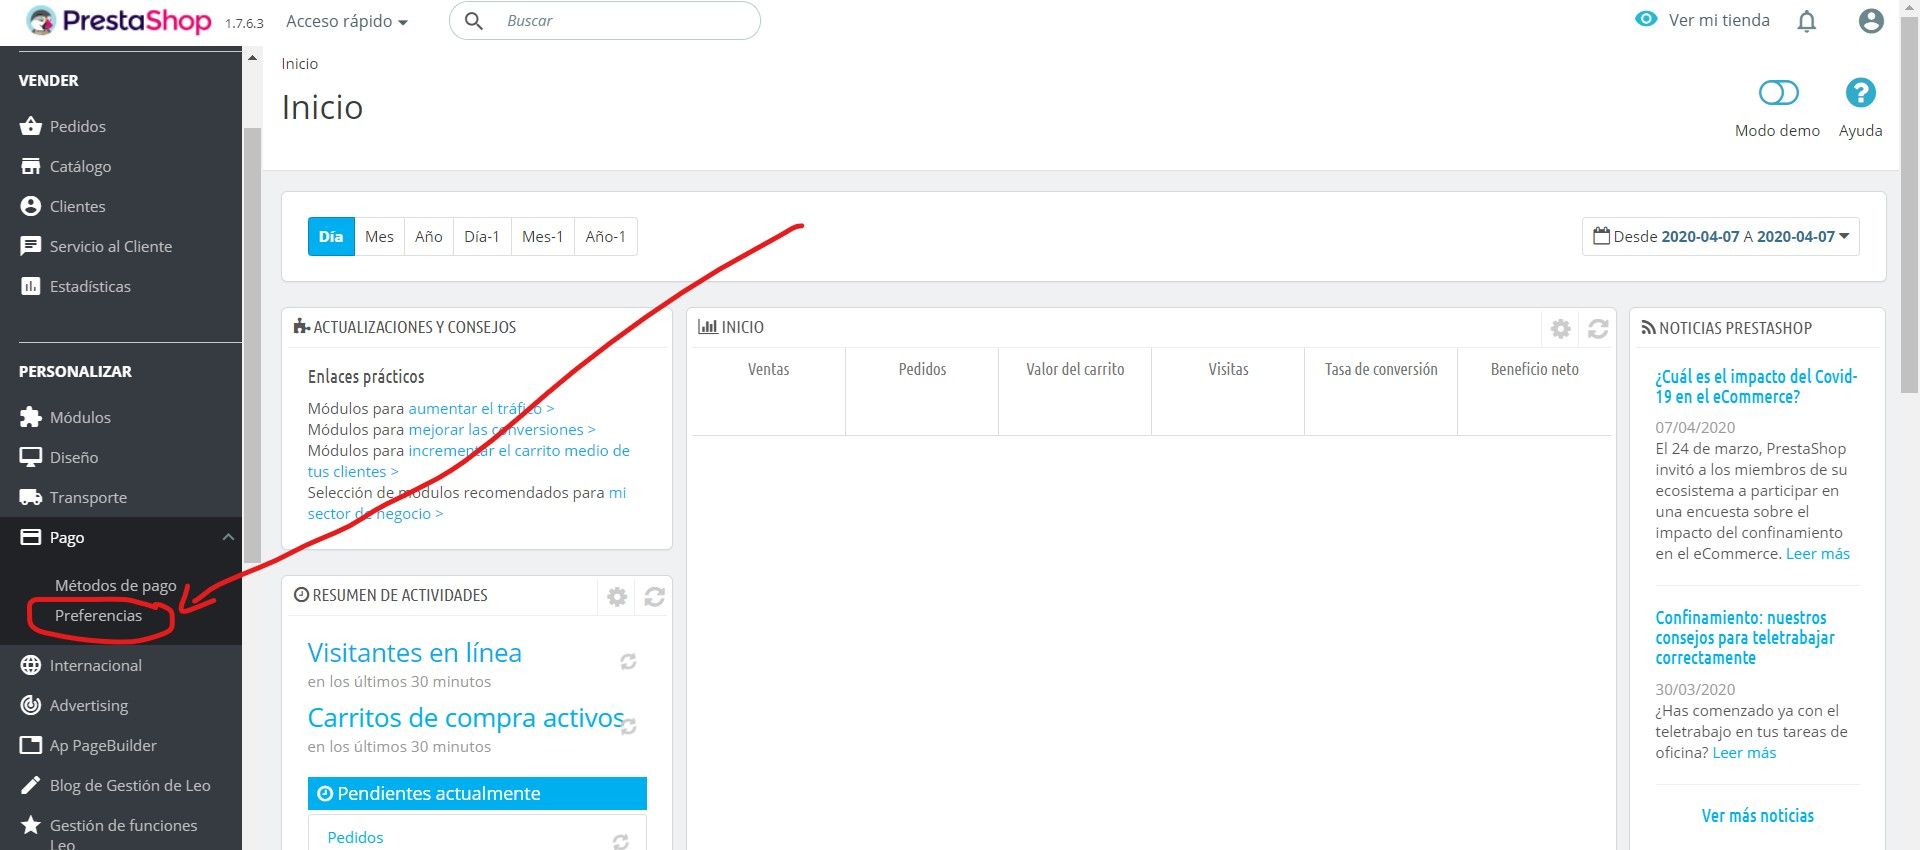Screen dimensions: 1920x850
Task: Refresh Visitantes en línea count
Action: tap(628, 661)
